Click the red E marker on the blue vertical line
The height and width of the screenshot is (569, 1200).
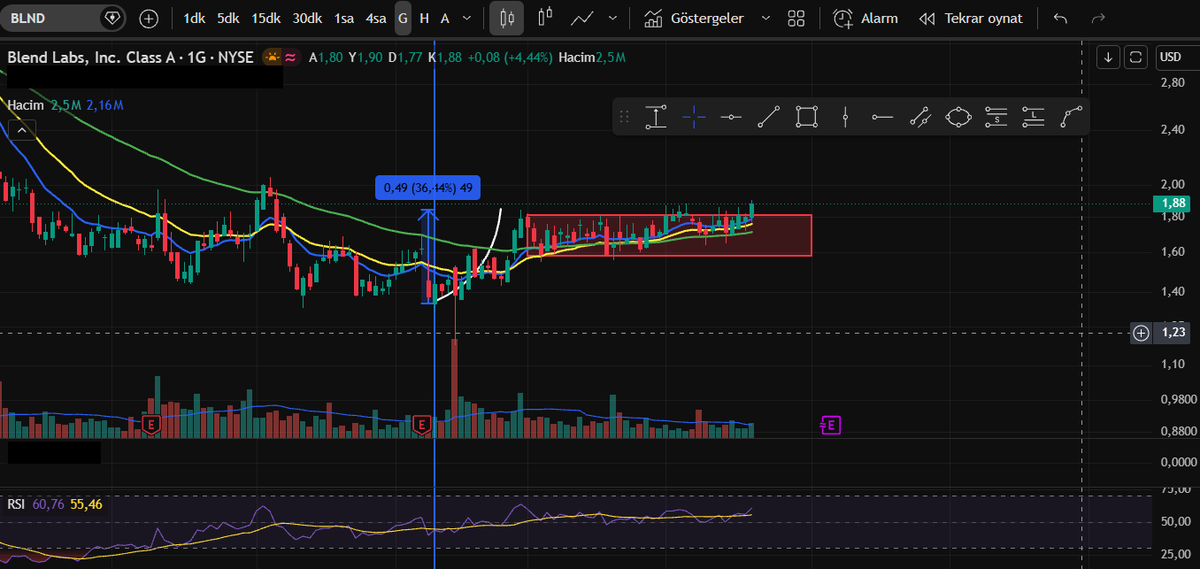click(x=421, y=425)
